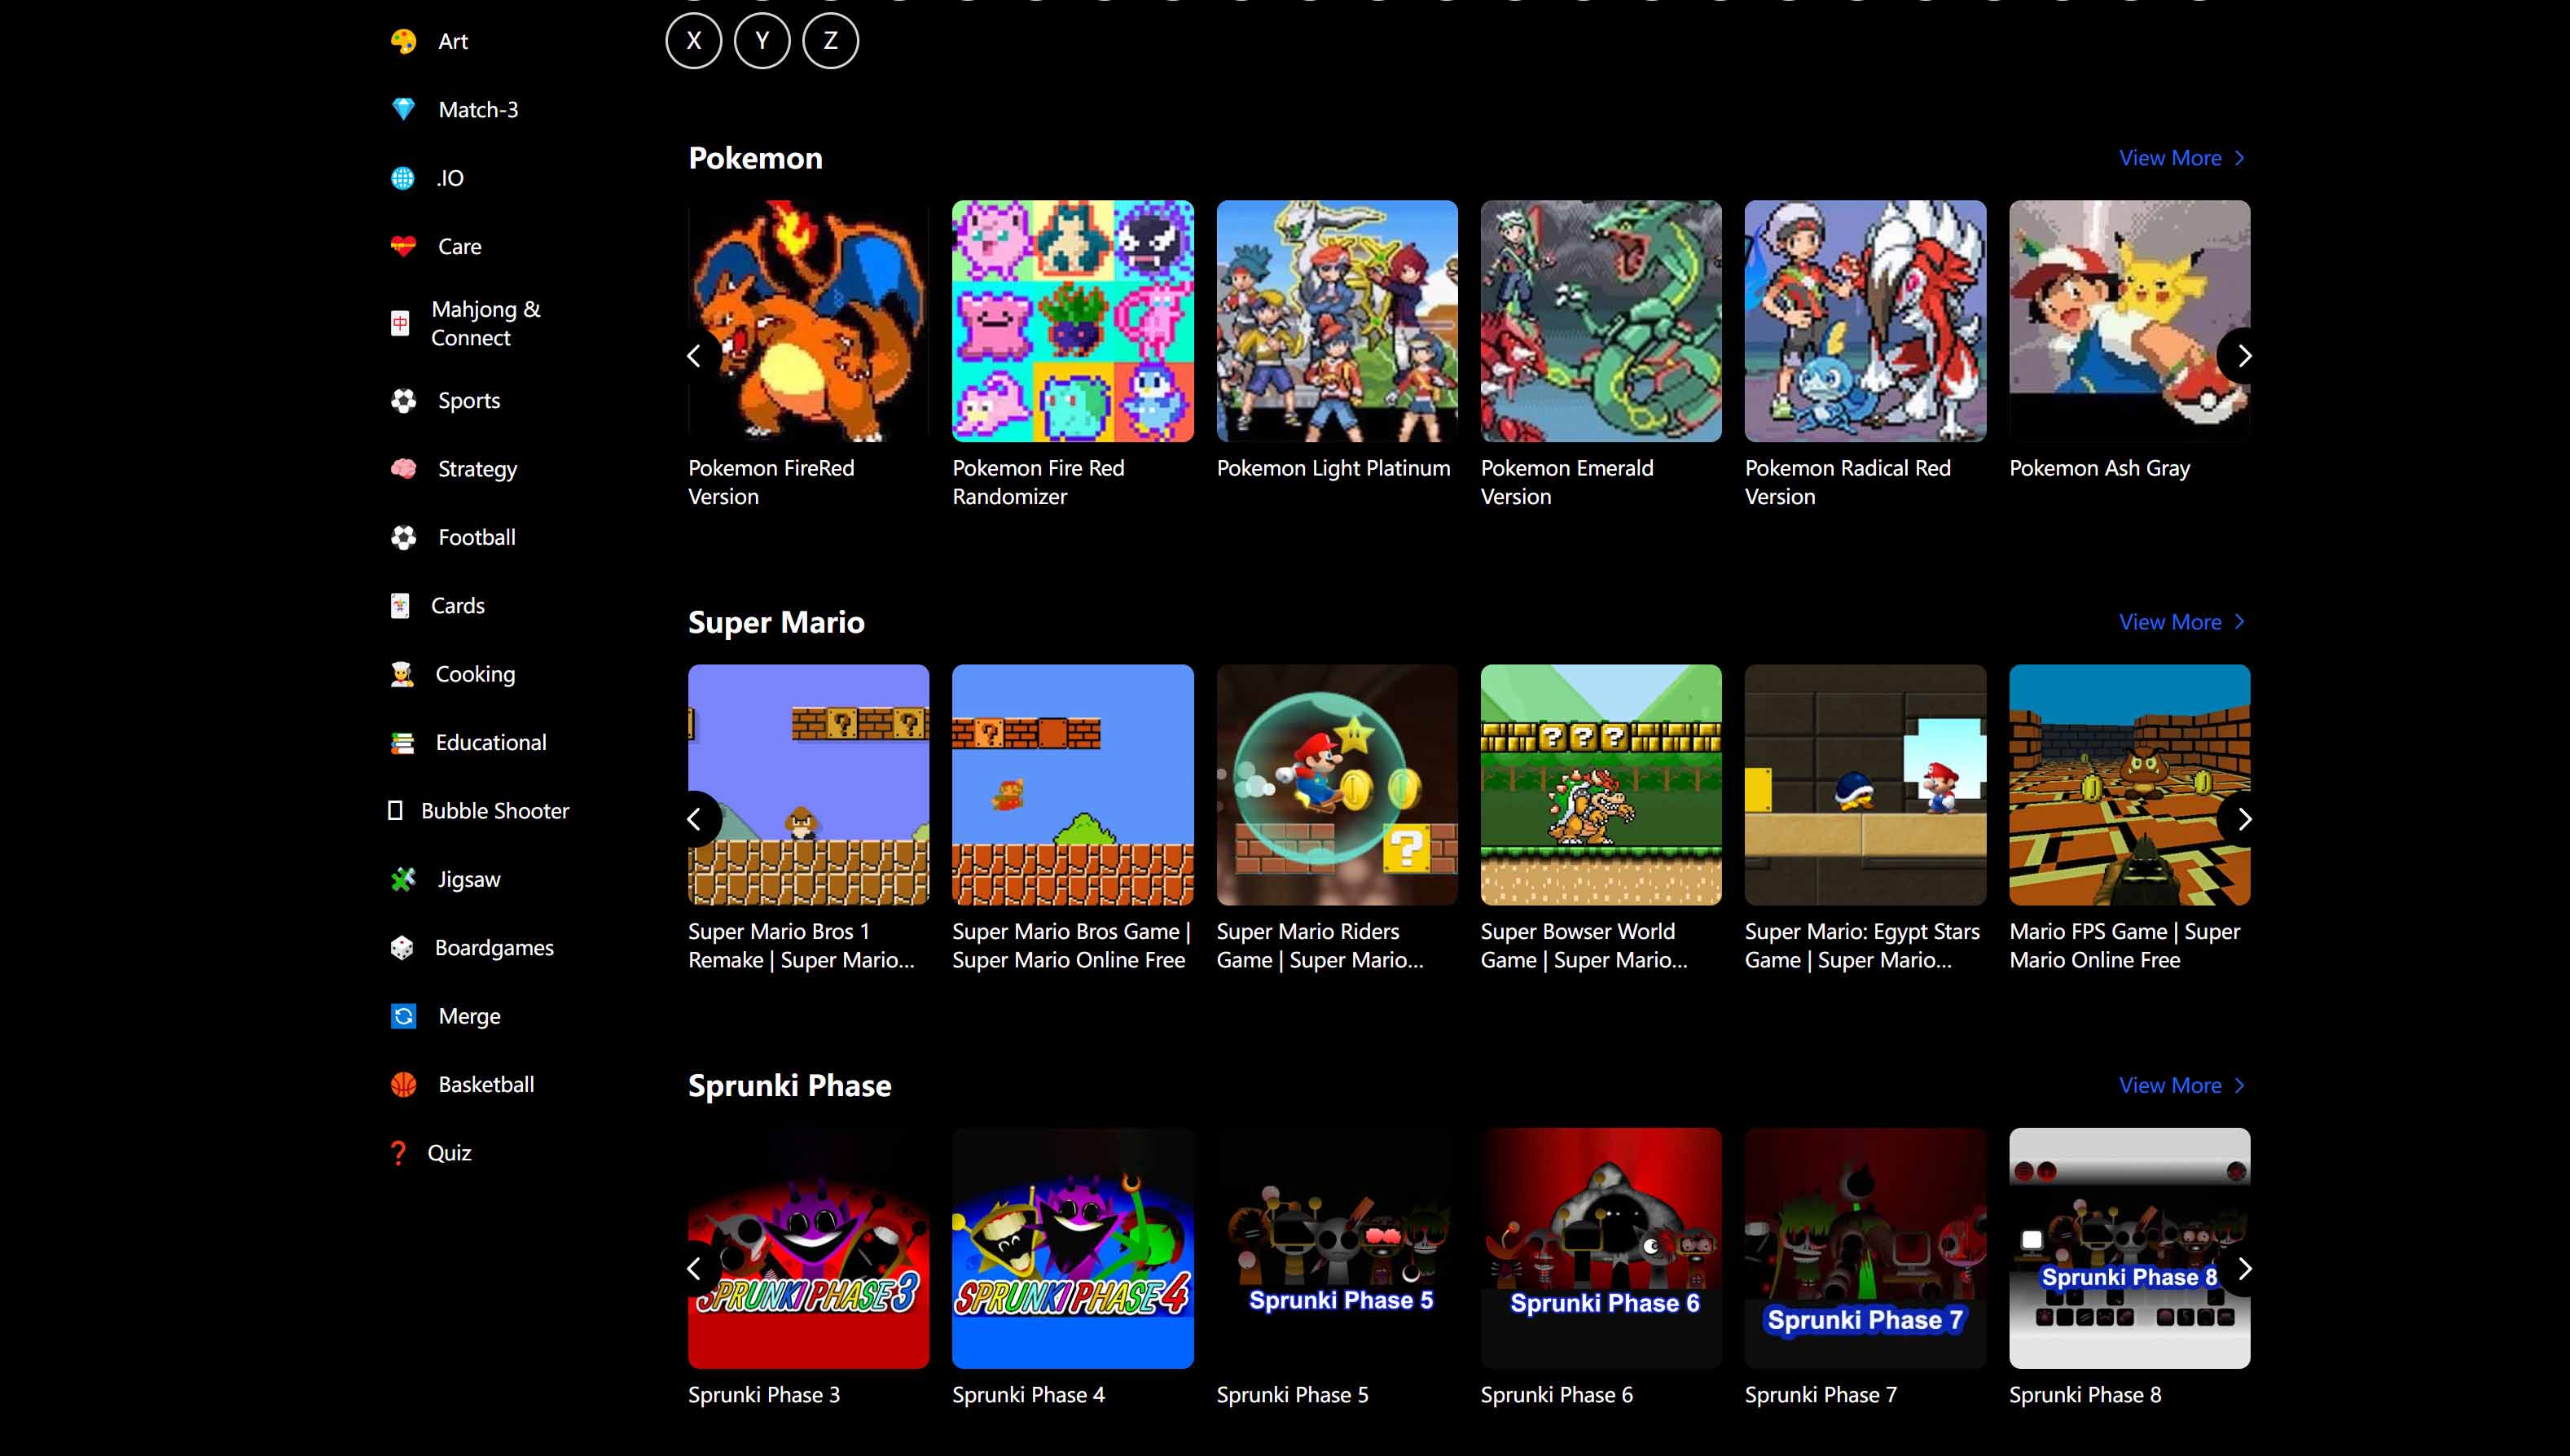Open Super Mario: Egypt Stars thumbnail
This screenshot has height=1456, width=2570.
point(1865,785)
